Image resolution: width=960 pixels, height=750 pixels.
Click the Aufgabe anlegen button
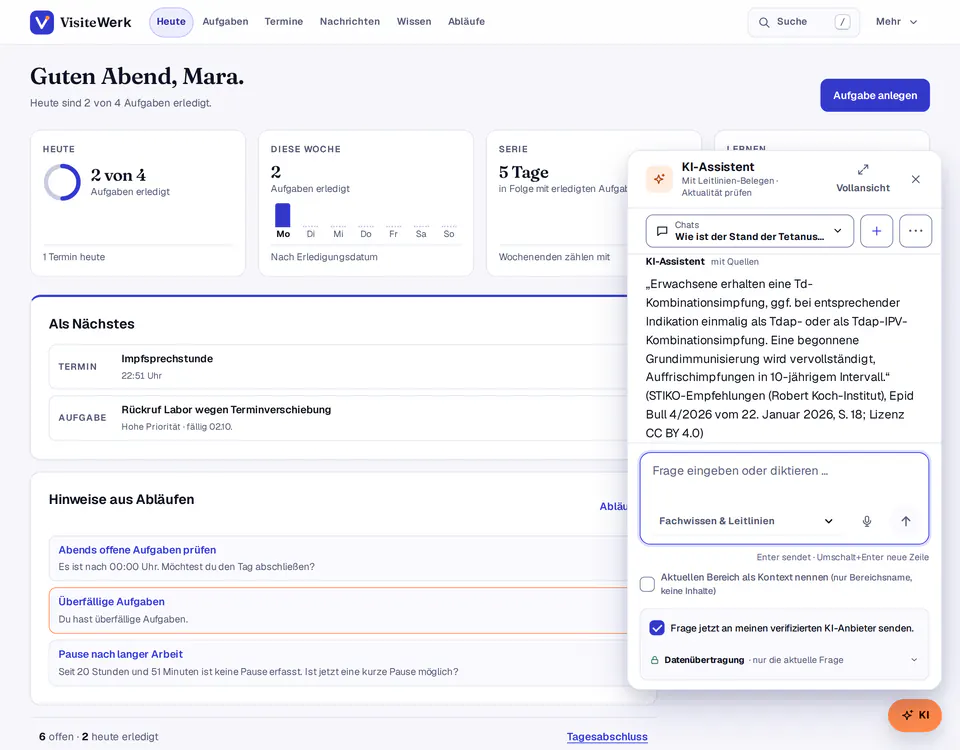[875, 96]
